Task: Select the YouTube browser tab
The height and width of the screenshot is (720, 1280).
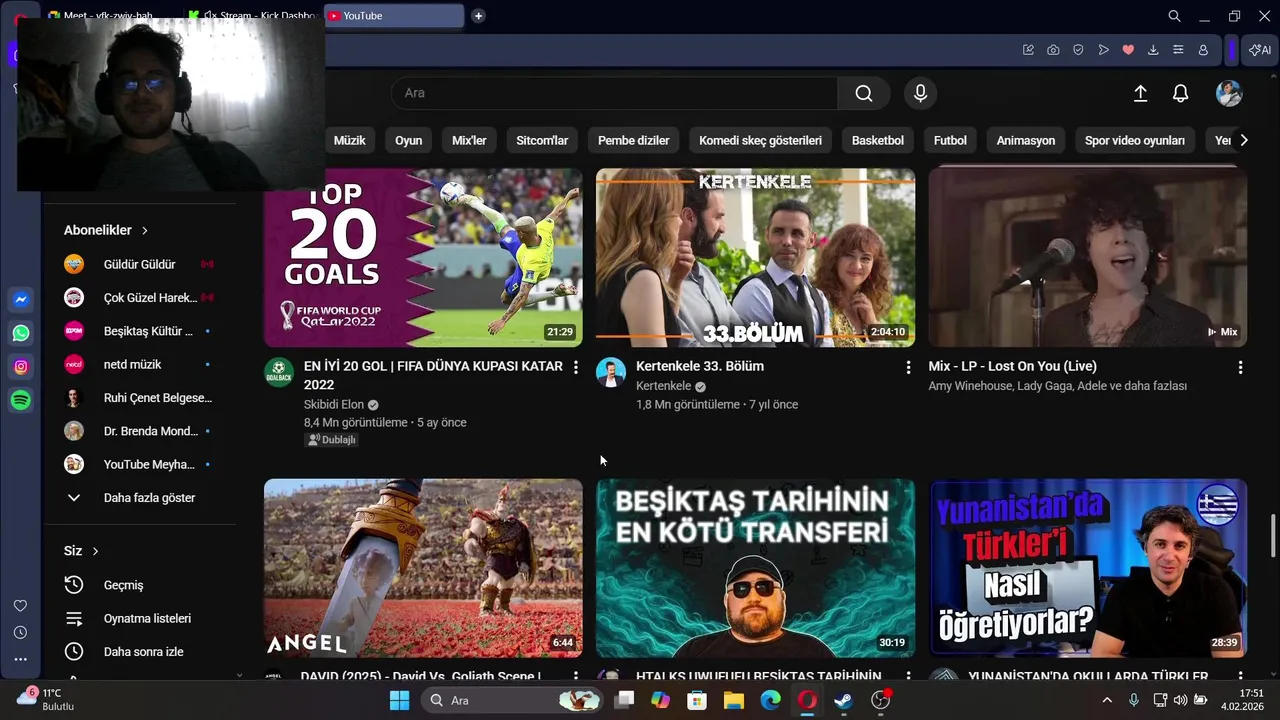Action: [x=394, y=16]
